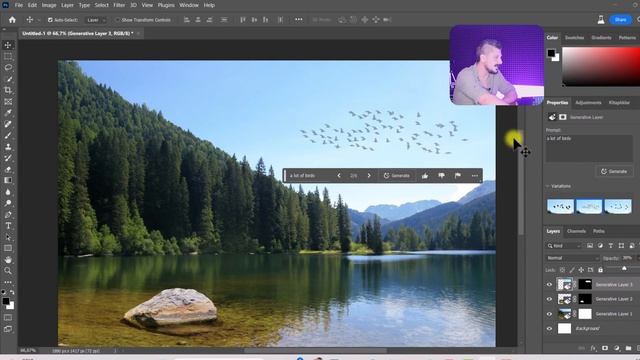The width and height of the screenshot is (640, 360).
Task: Select the Path Selection tool
Action: click(8, 237)
